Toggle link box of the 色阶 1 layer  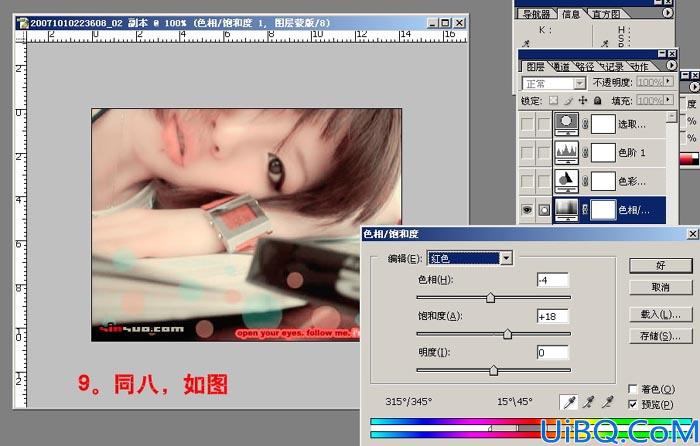pos(544,153)
